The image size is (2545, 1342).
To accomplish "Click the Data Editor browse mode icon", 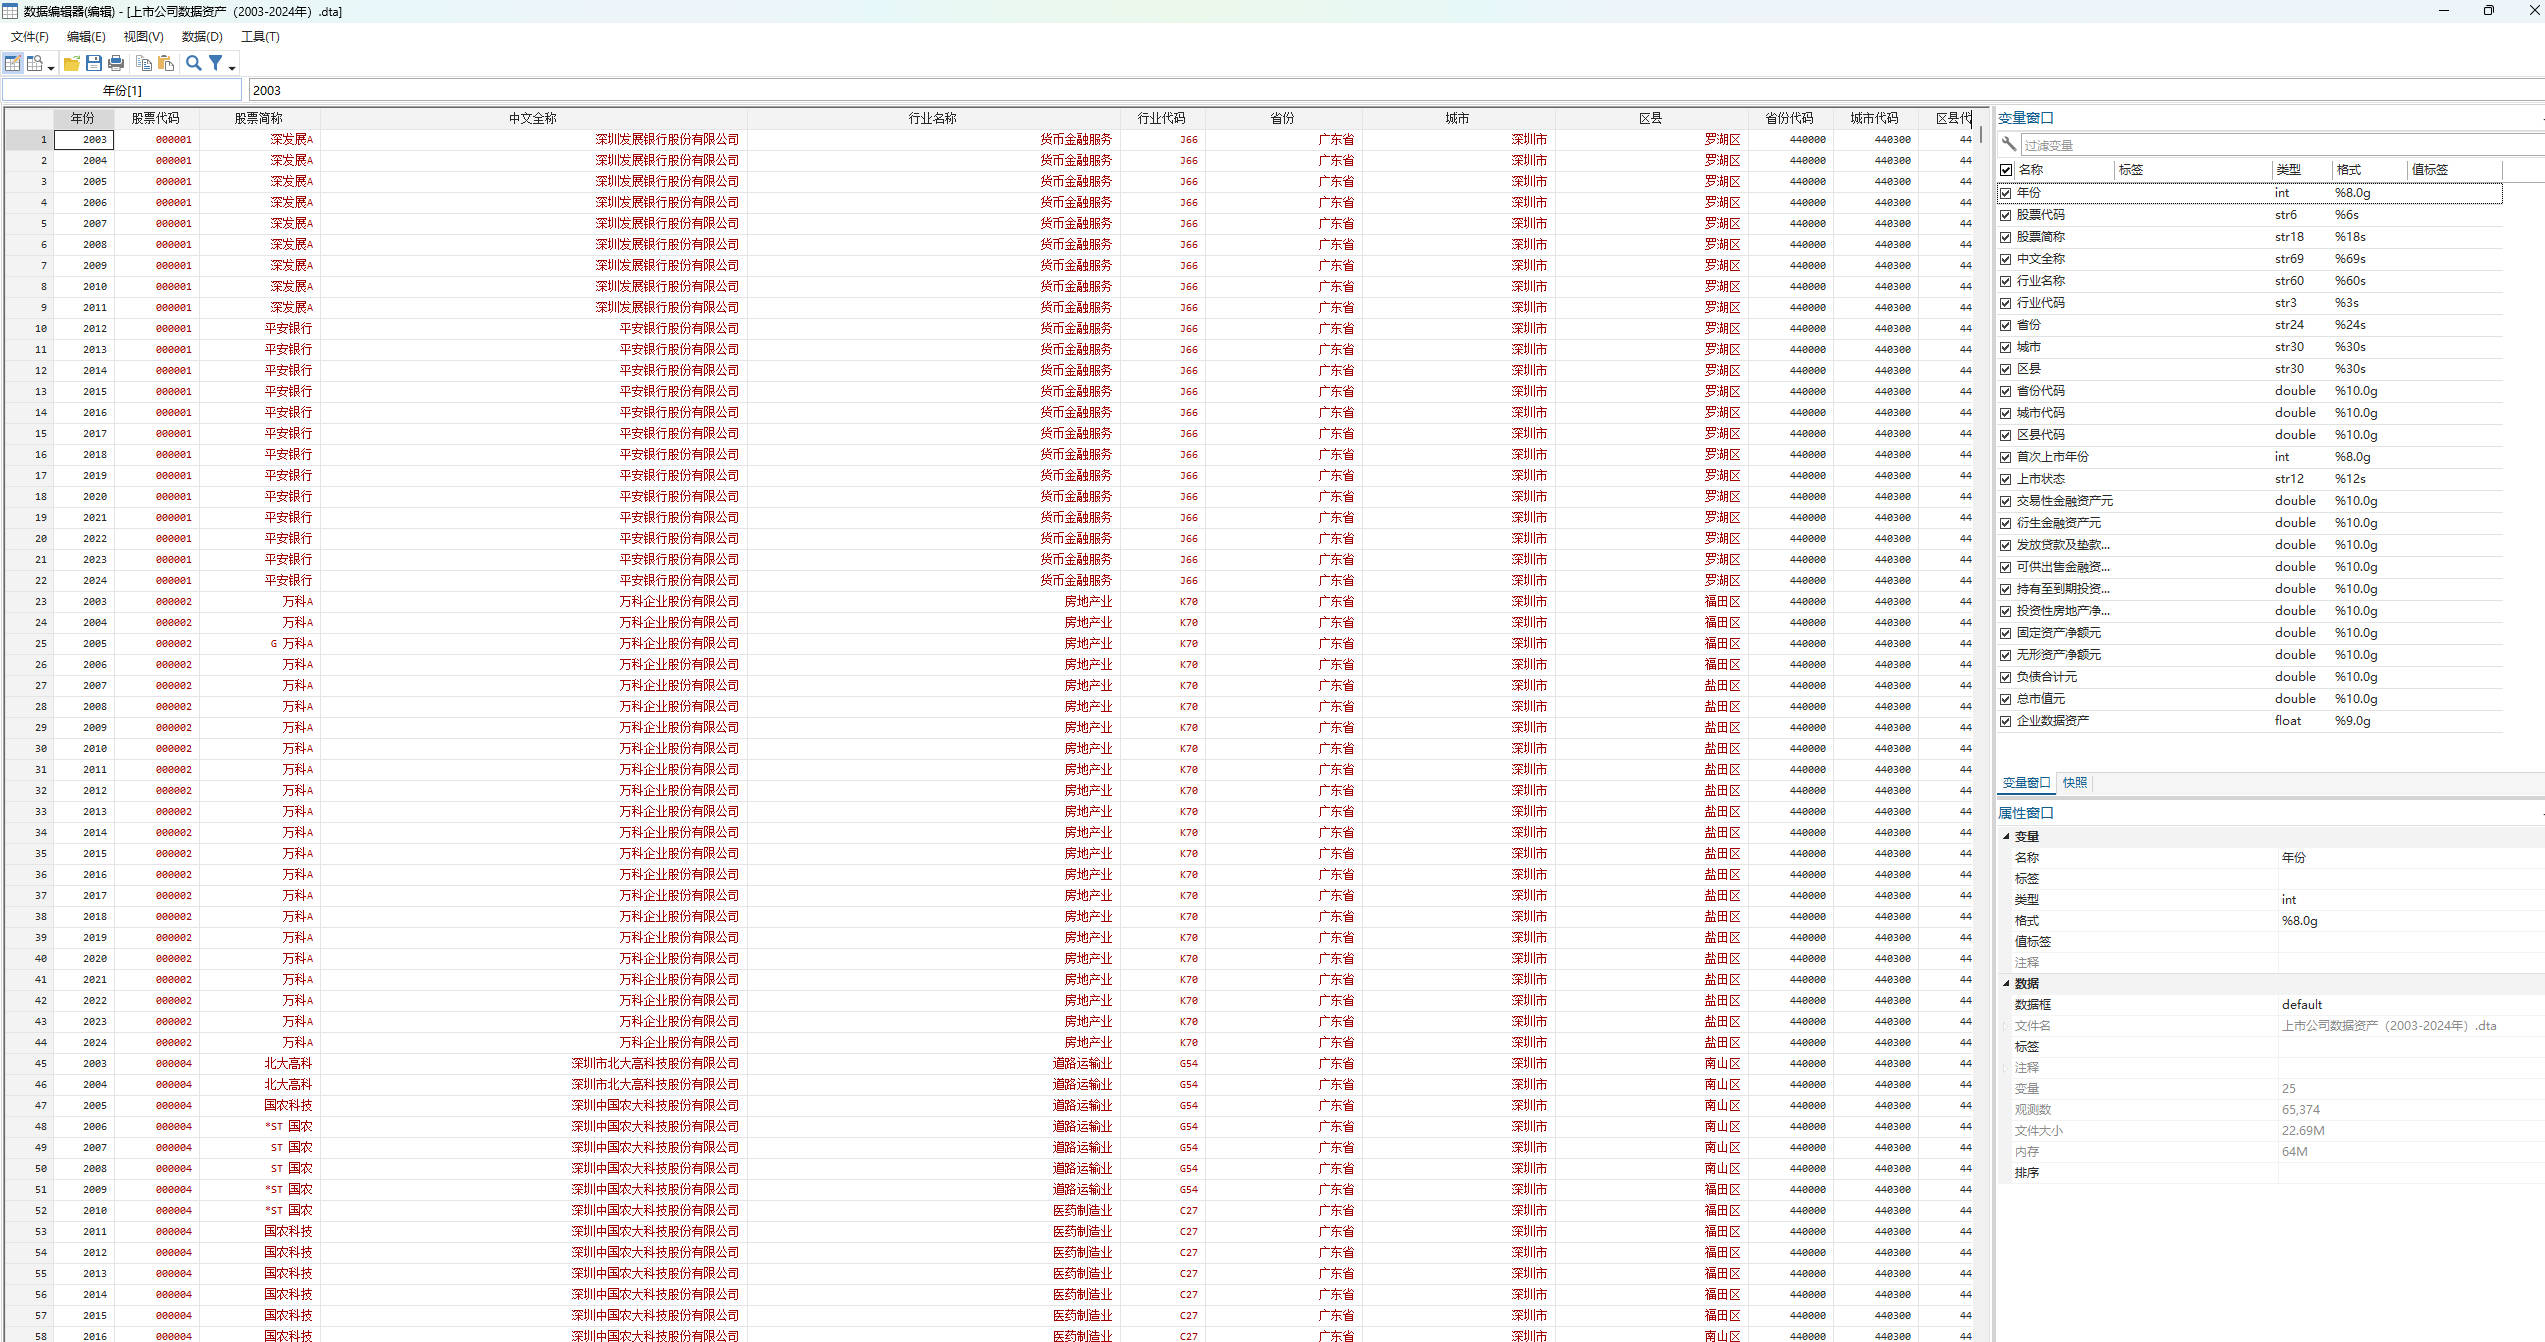I will 35,63.
